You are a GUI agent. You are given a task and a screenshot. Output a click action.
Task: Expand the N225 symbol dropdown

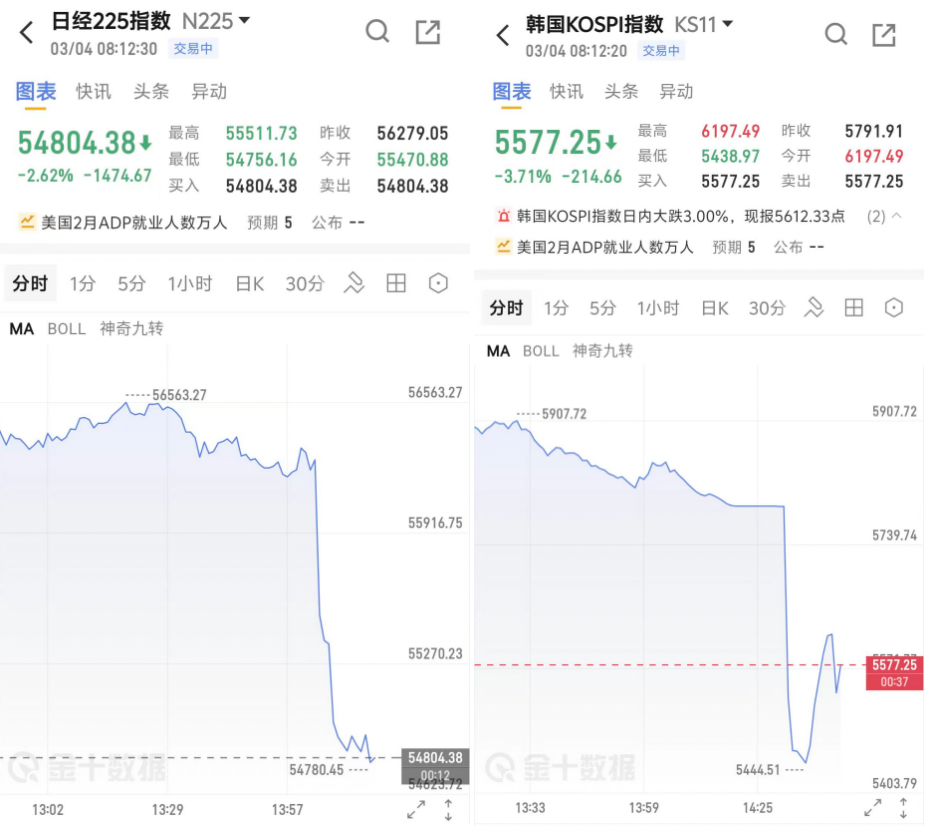[x=245, y=20]
